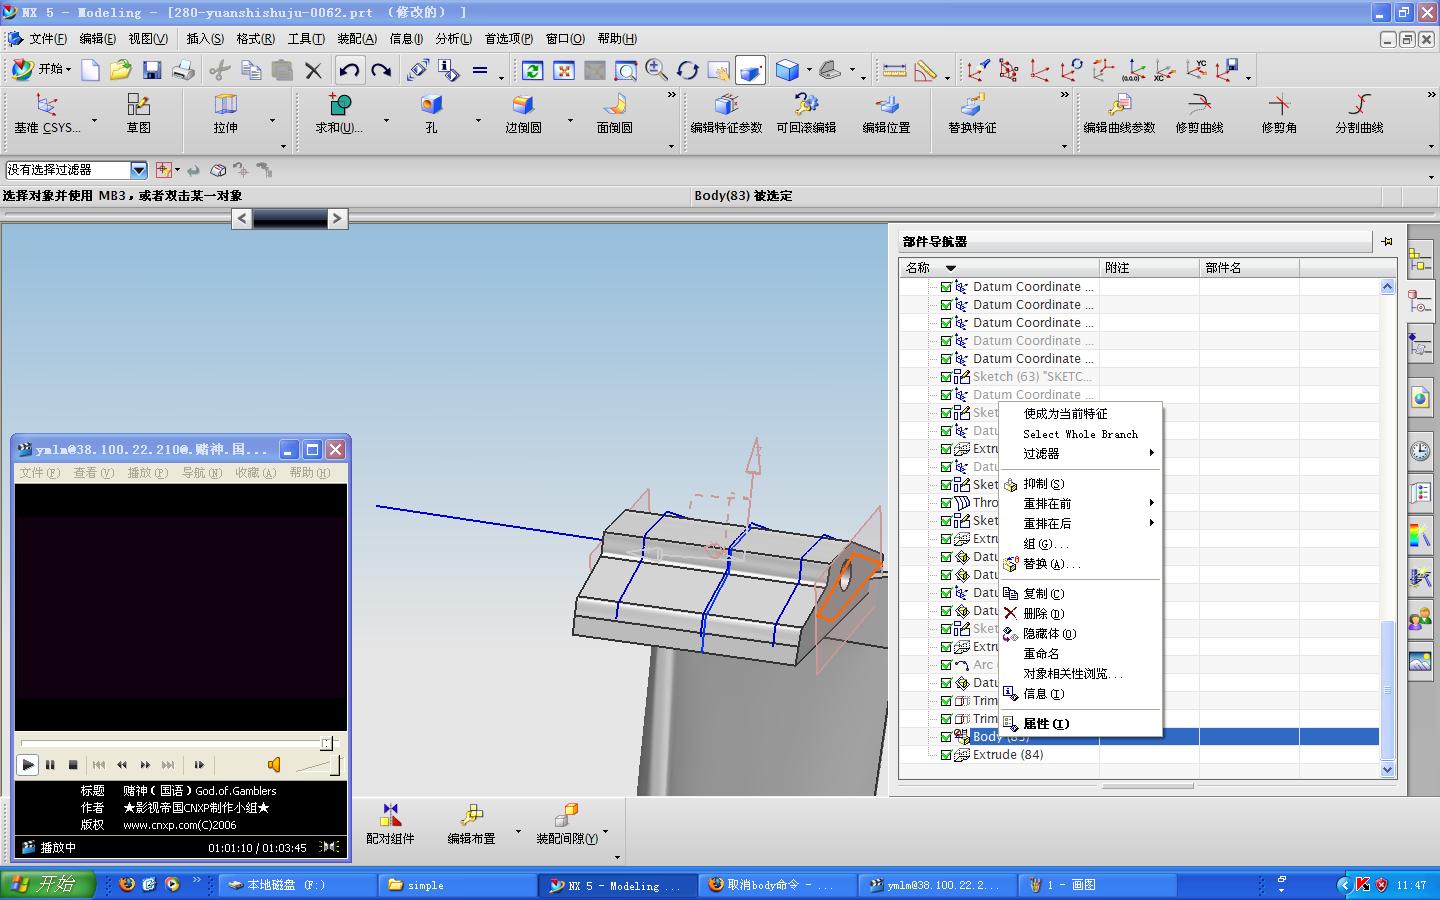The height and width of the screenshot is (900, 1440).
Task: Adjust the media player volume slider
Action: click(x=333, y=765)
